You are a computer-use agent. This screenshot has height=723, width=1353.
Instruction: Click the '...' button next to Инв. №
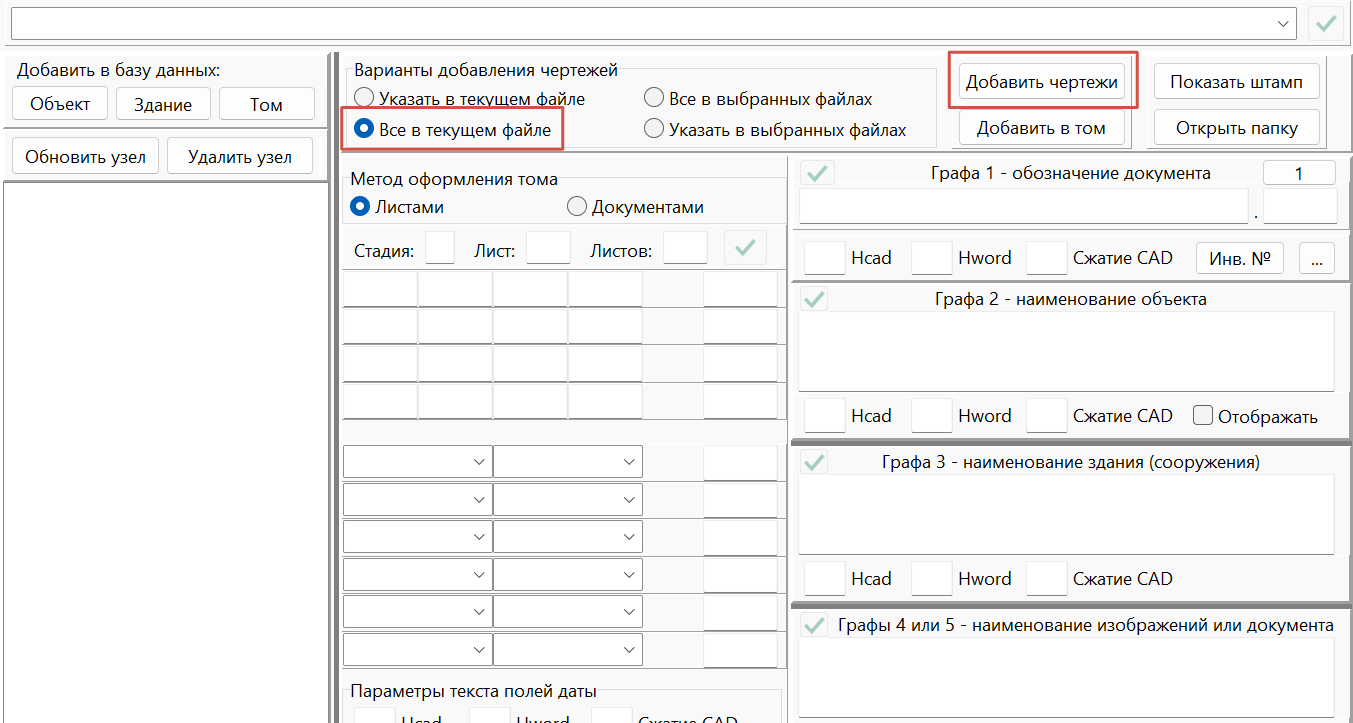point(1317,258)
